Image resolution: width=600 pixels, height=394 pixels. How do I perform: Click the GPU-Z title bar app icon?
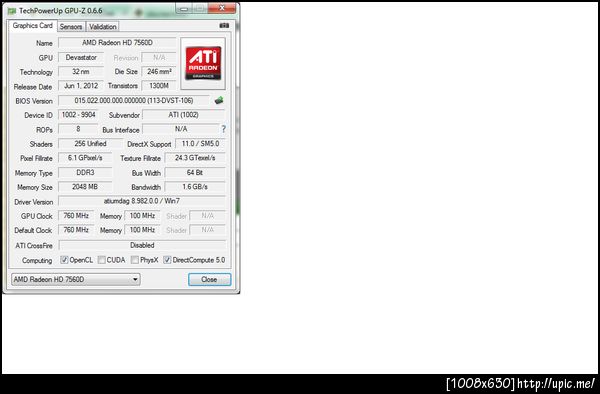tap(12, 11)
